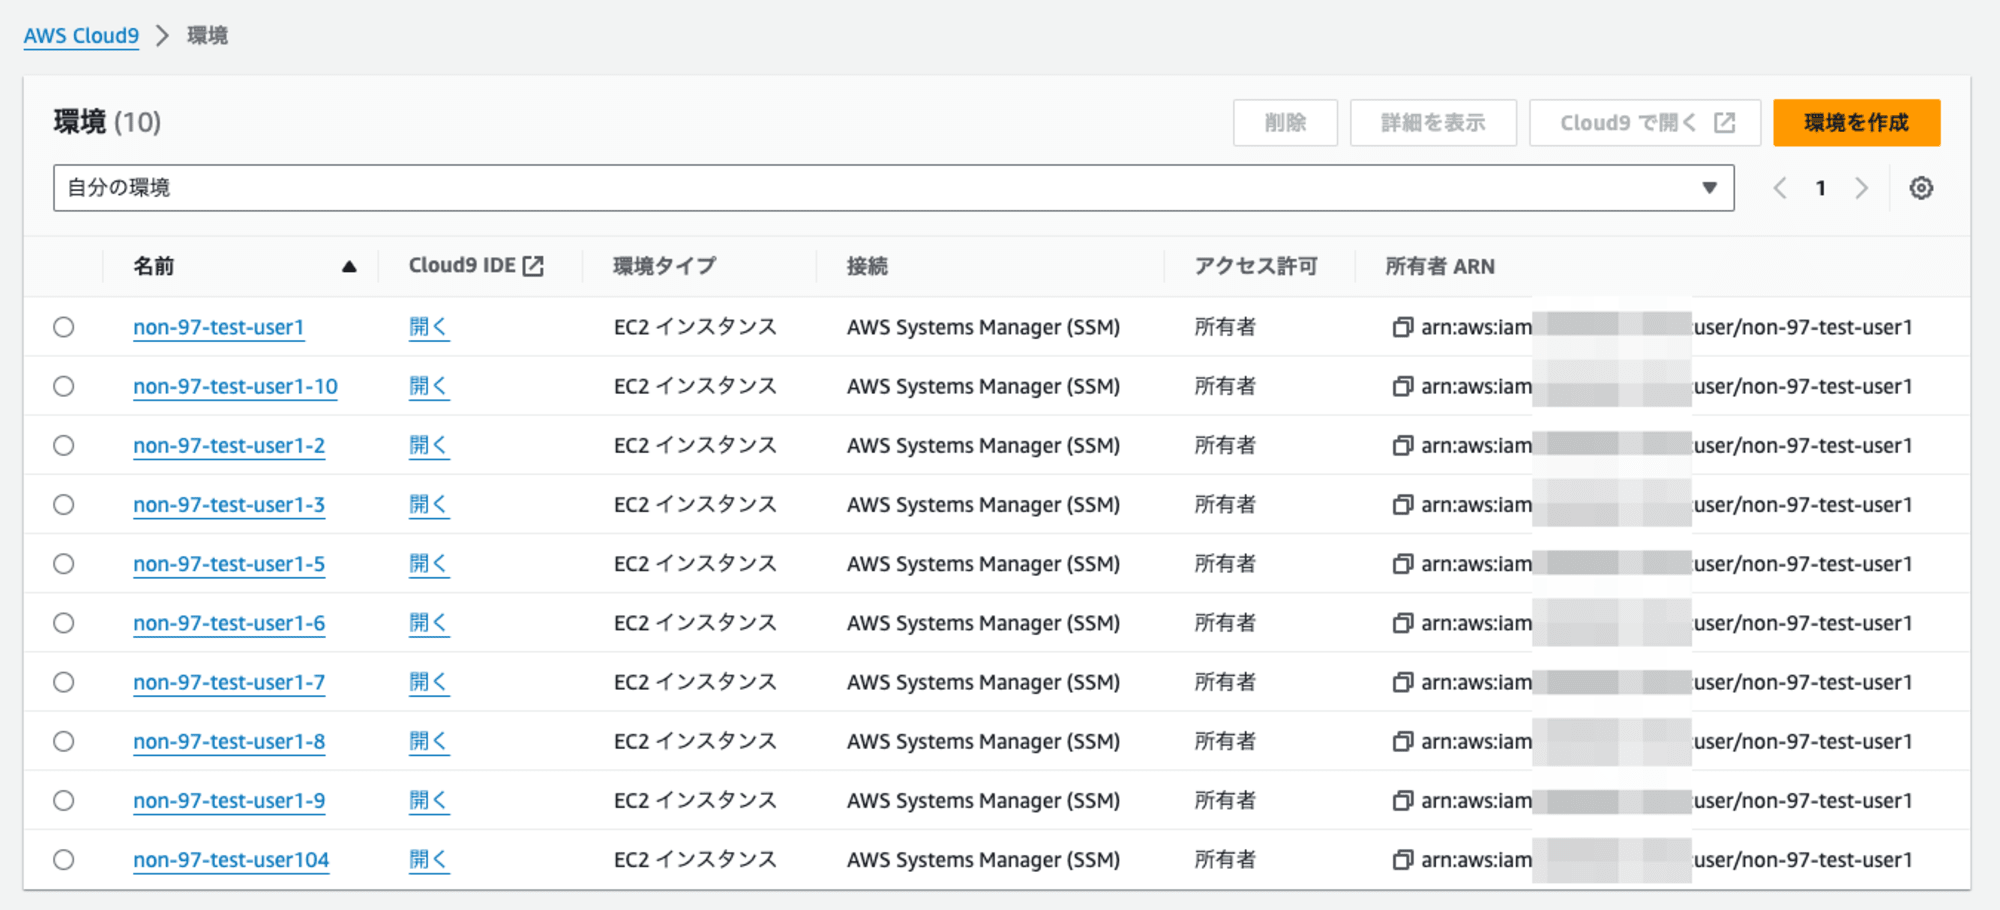Open environment link non-97-test-user104
The image size is (2000, 910).
click(231, 859)
